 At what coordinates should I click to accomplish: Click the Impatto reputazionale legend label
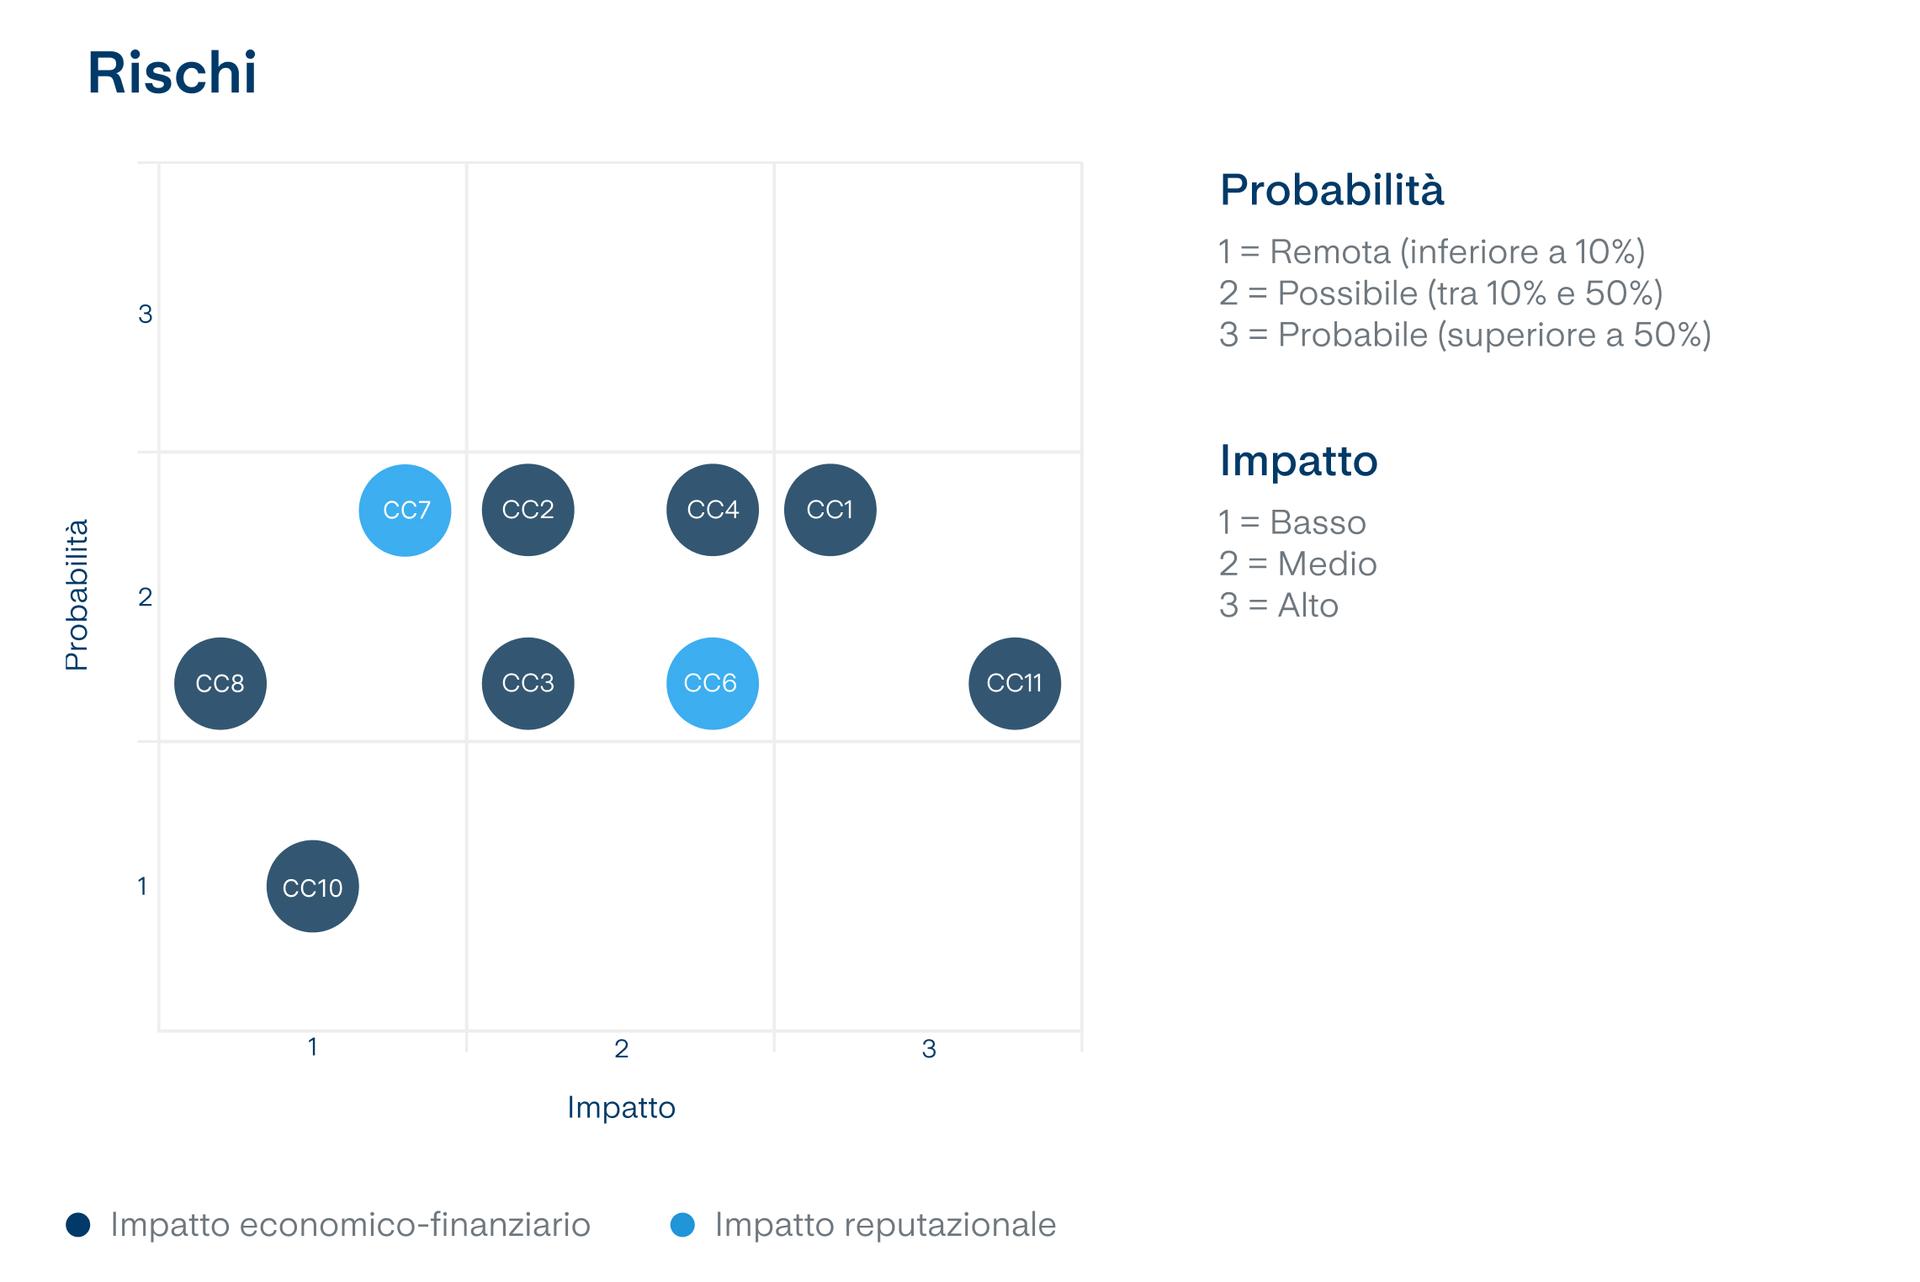tap(885, 1225)
